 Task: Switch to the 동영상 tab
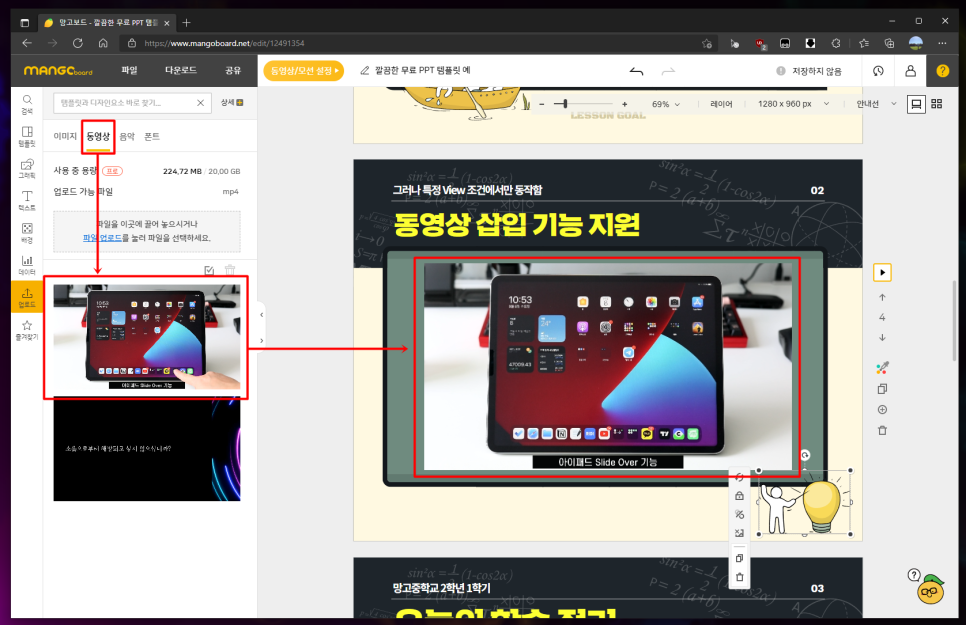tap(98, 136)
